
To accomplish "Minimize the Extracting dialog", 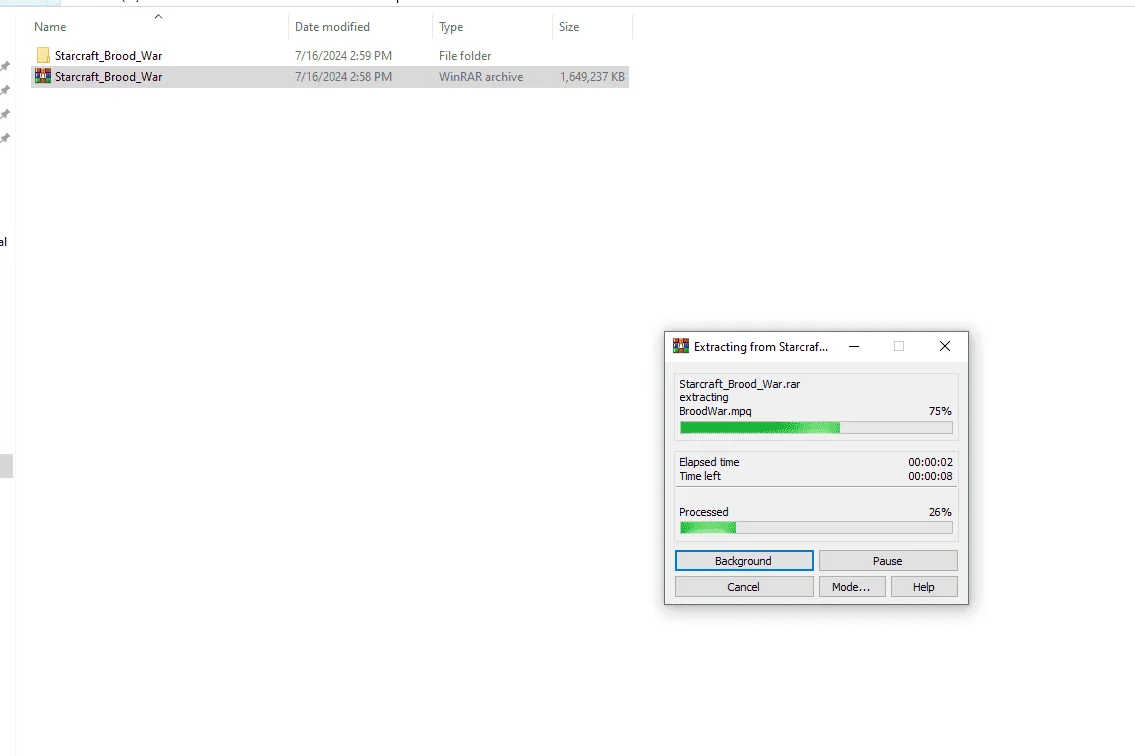I will pos(854,346).
